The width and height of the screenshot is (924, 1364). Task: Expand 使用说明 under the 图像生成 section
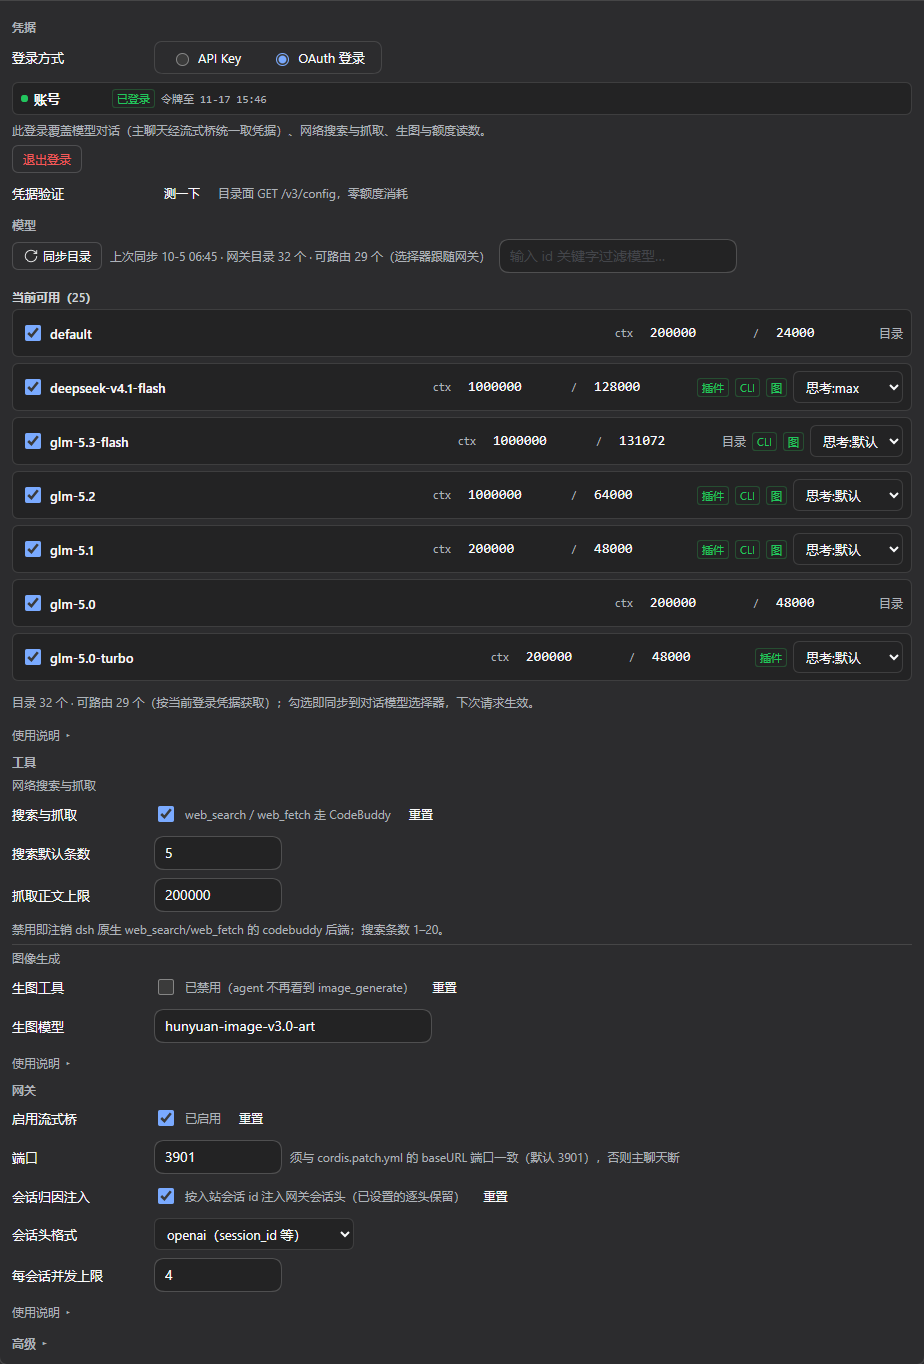(41, 1064)
